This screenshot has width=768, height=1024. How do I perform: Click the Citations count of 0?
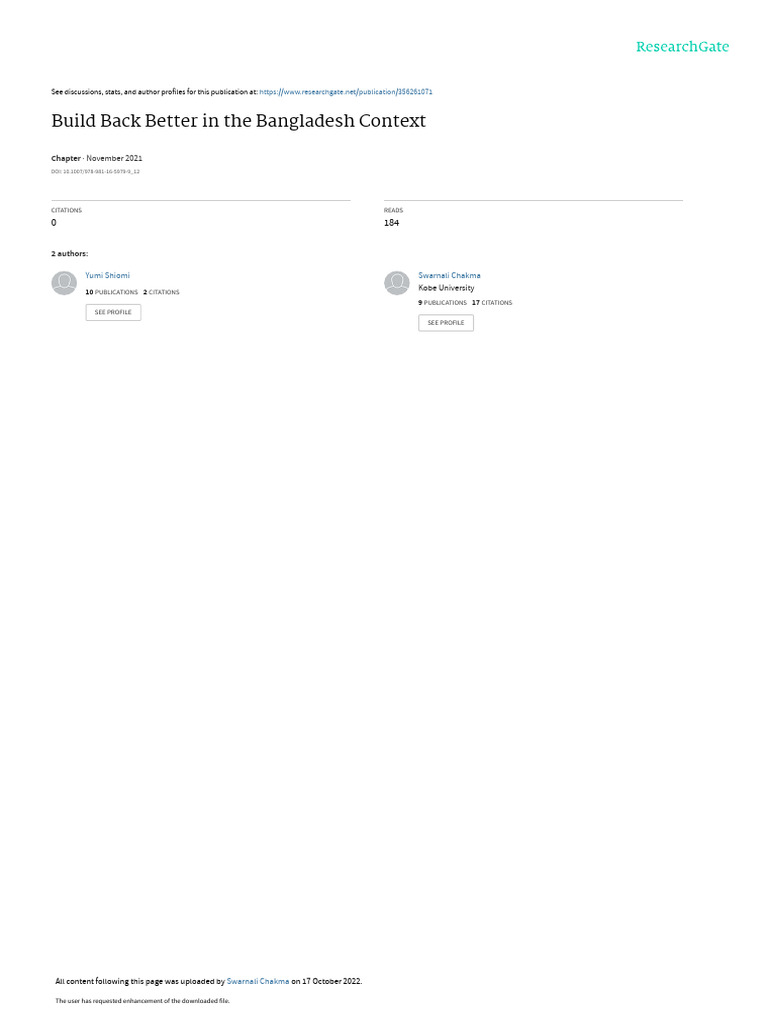(54, 223)
